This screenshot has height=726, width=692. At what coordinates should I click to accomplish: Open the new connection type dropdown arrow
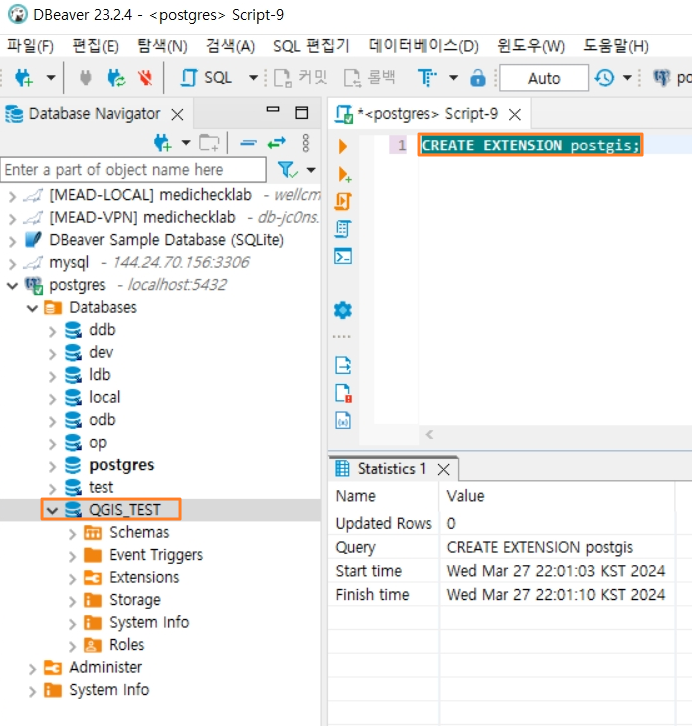(51, 78)
